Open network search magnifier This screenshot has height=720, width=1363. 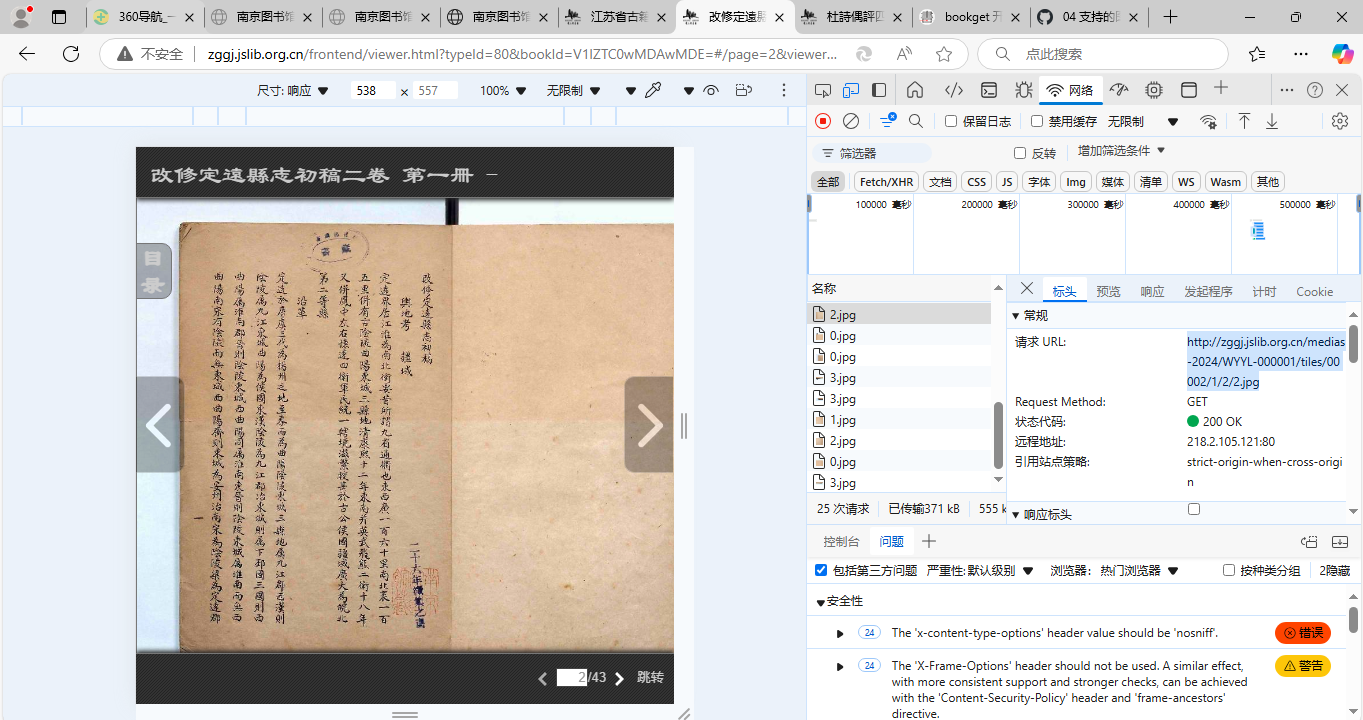[915, 121]
